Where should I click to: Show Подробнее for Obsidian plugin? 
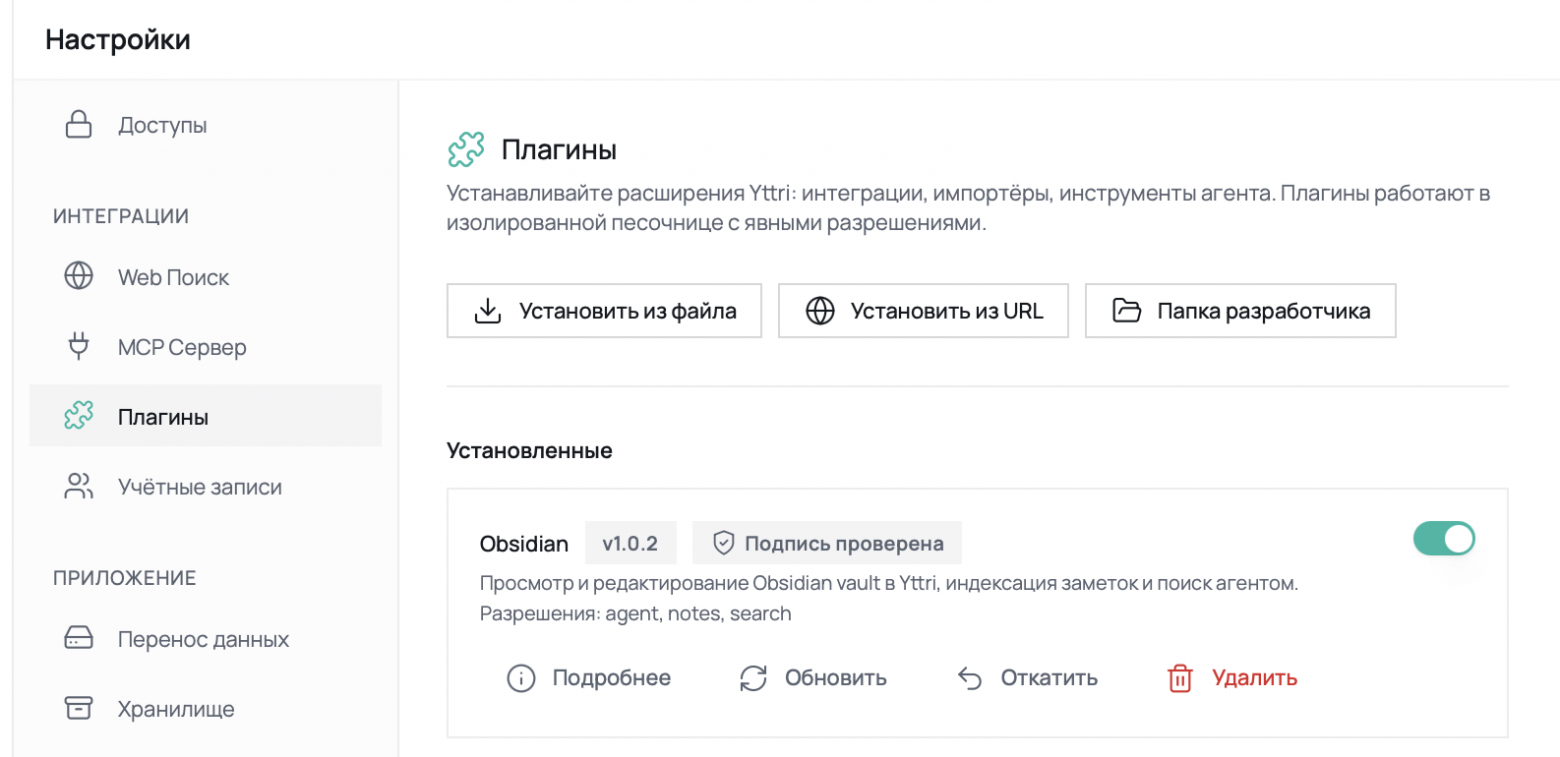coord(589,678)
